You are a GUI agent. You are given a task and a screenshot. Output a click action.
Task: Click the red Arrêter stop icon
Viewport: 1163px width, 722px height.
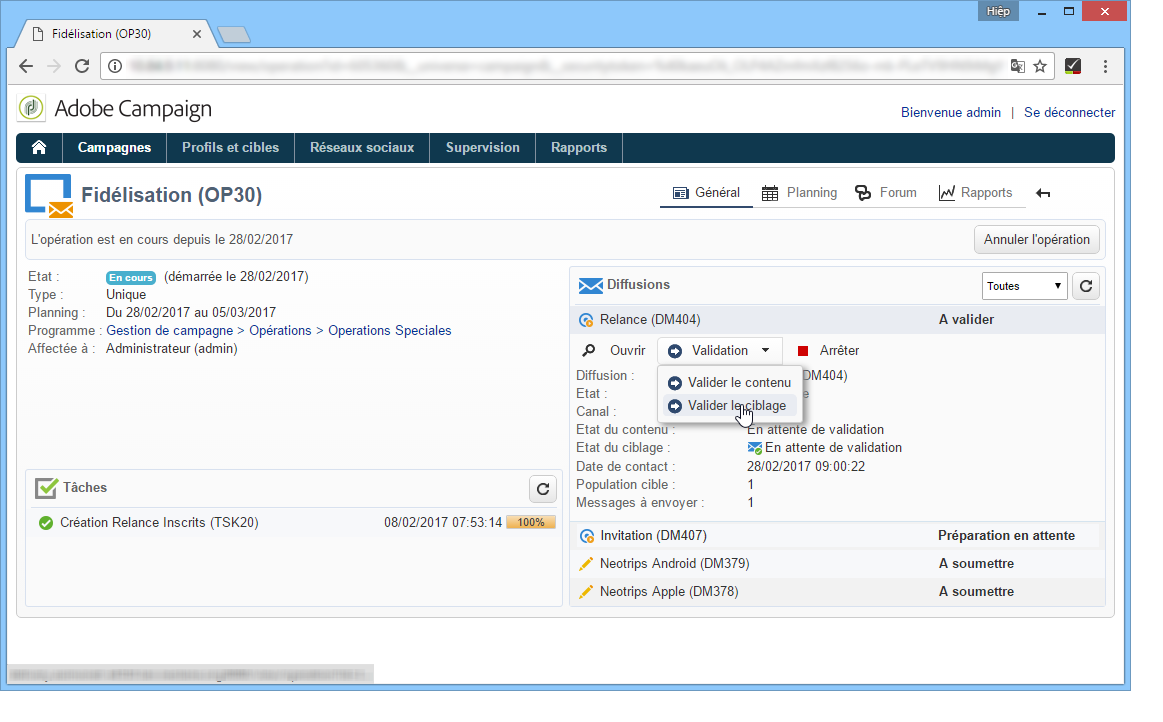(x=803, y=351)
